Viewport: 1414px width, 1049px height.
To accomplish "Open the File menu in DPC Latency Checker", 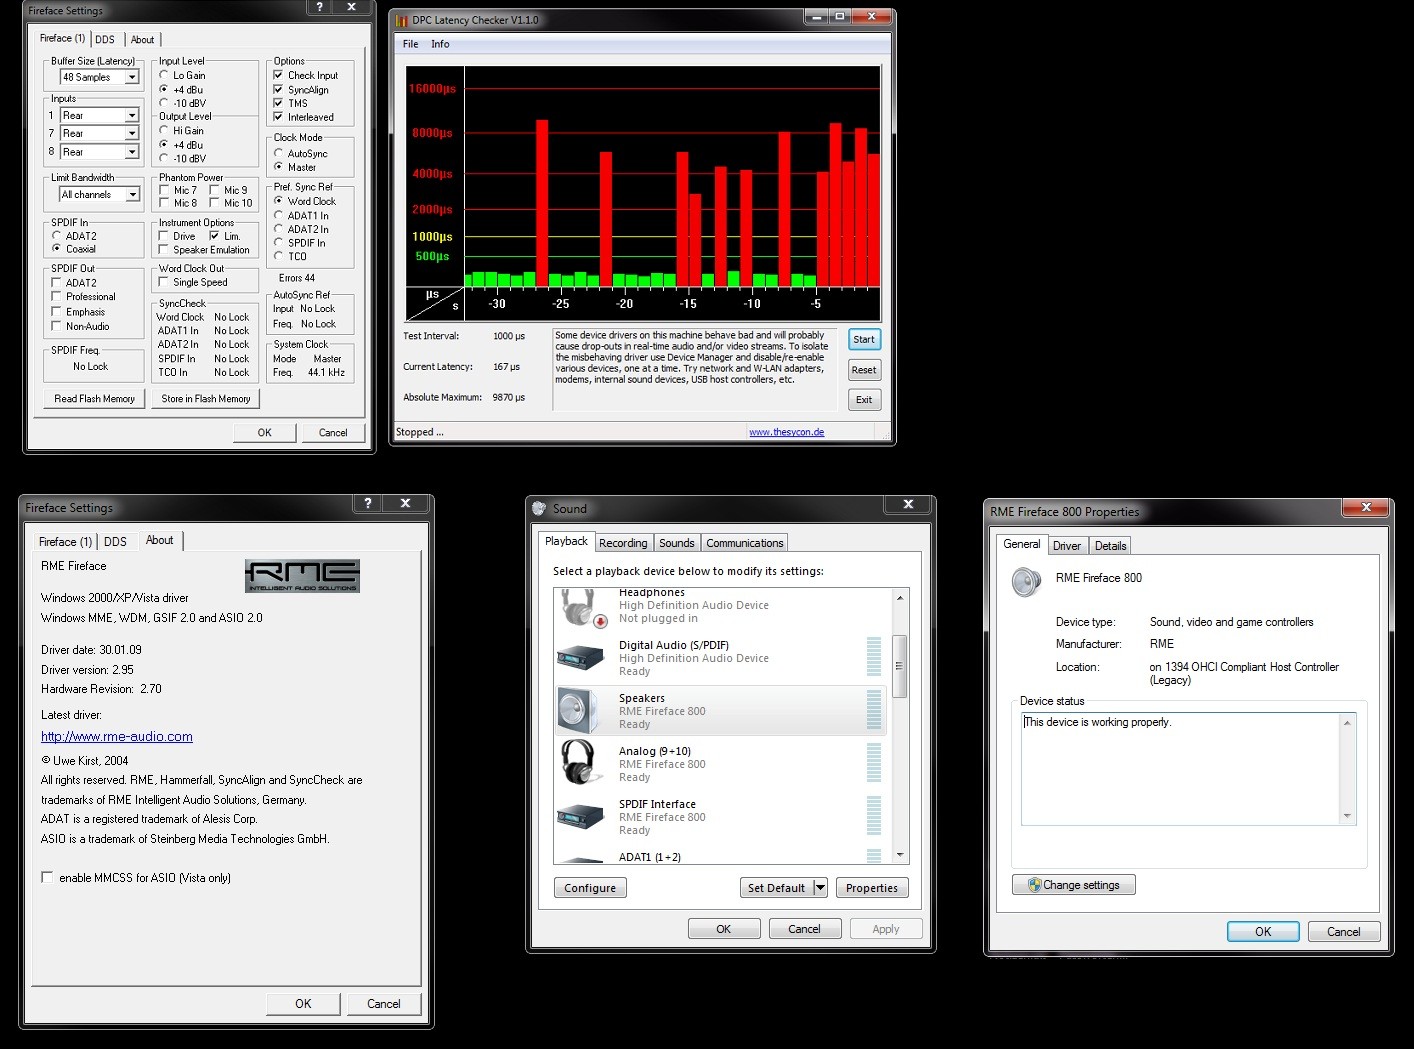I will coord(410,44).
